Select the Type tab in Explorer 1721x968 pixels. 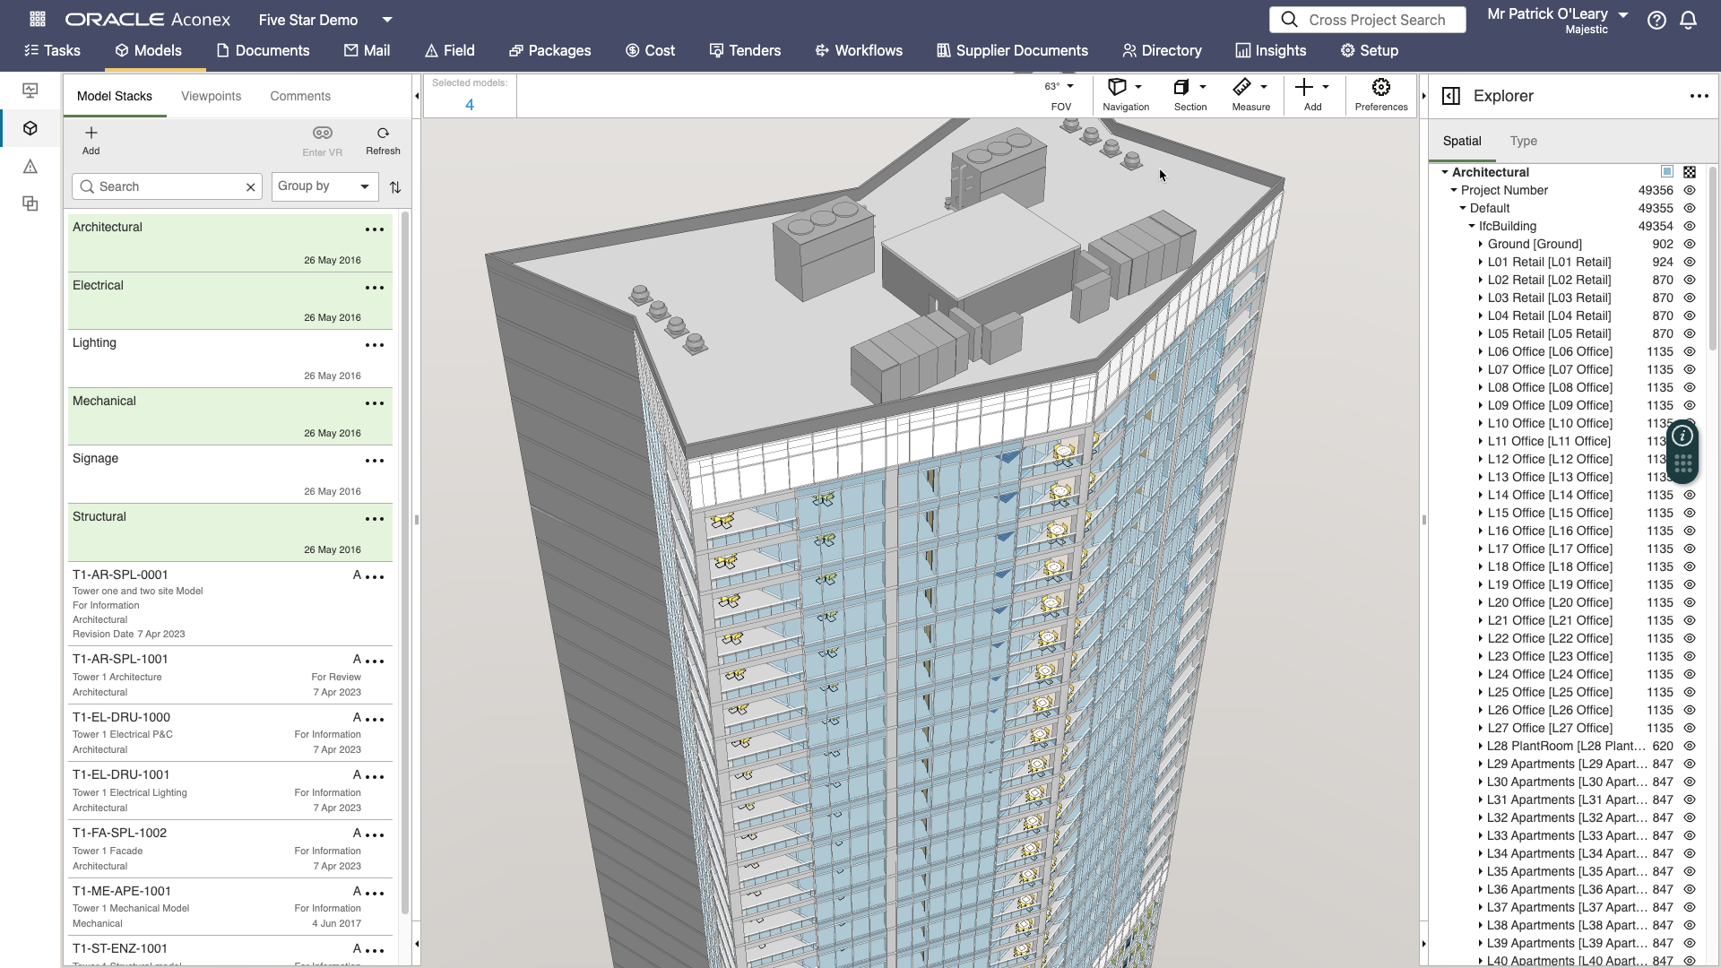tap(1523, 141)
